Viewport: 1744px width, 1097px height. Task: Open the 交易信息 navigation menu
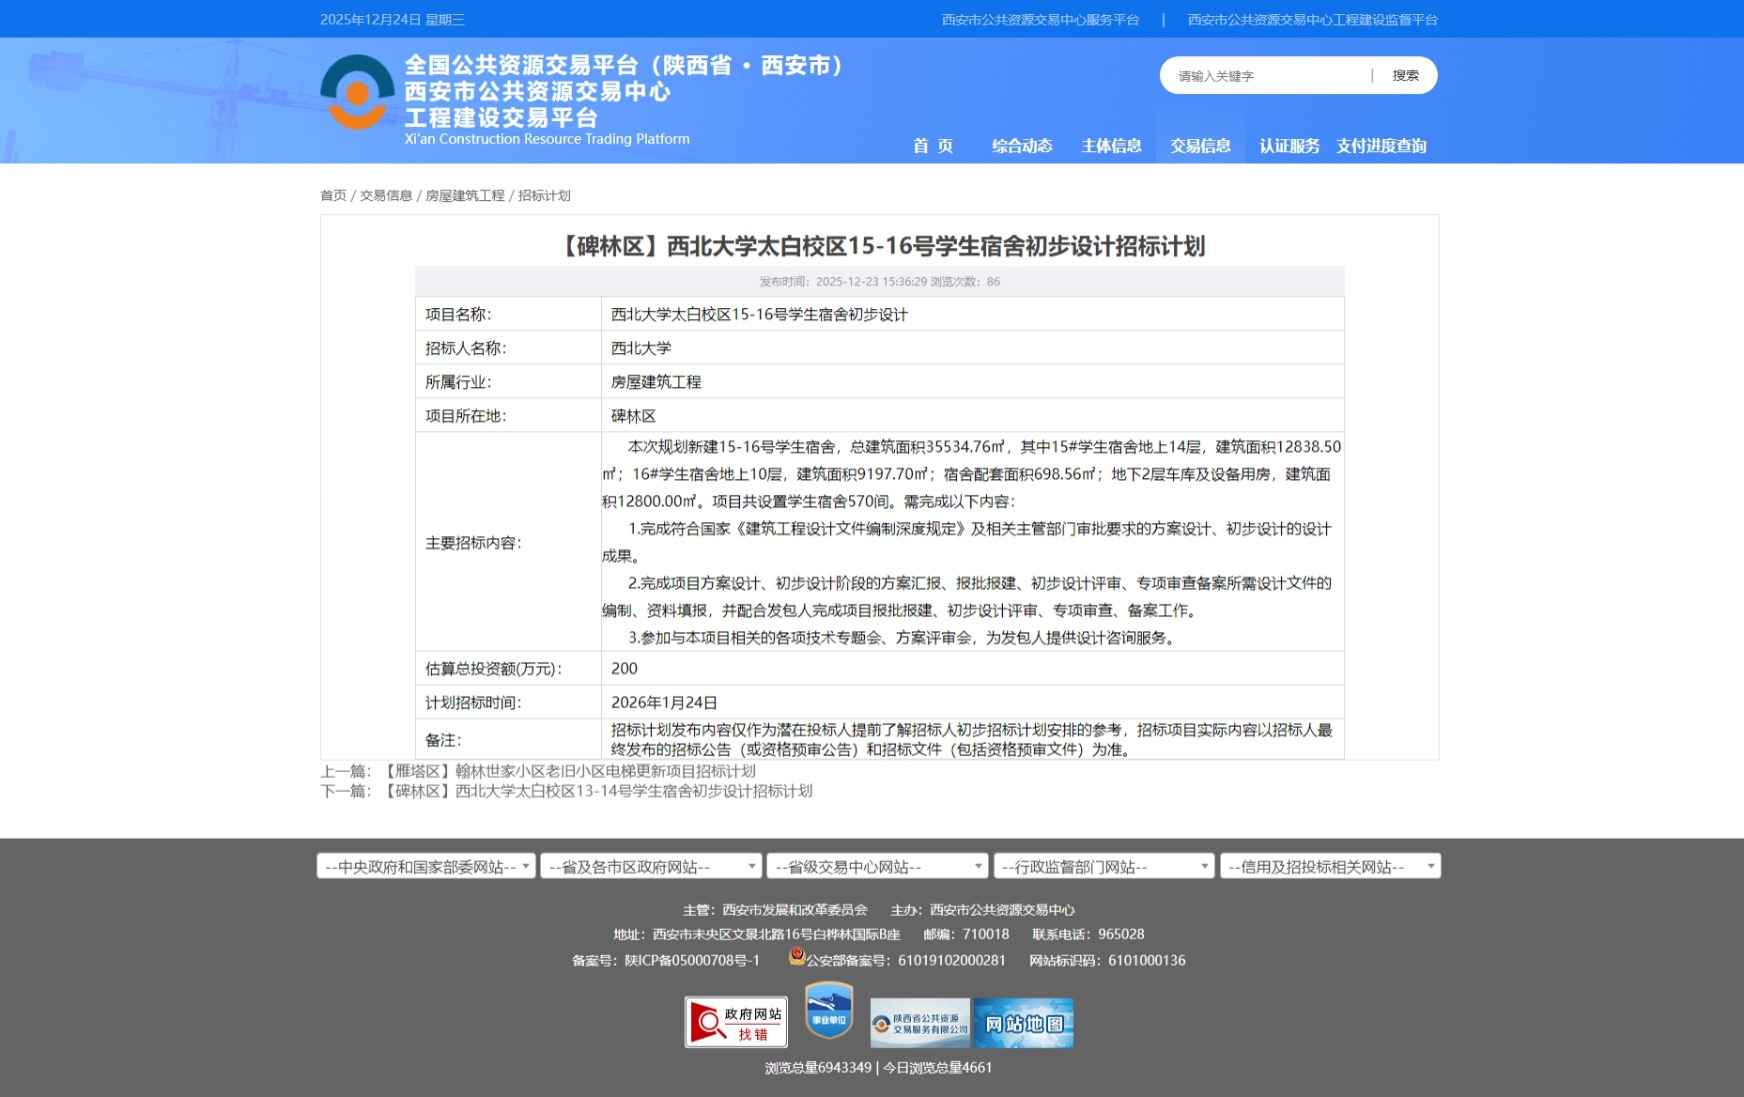click(1200, 146)
